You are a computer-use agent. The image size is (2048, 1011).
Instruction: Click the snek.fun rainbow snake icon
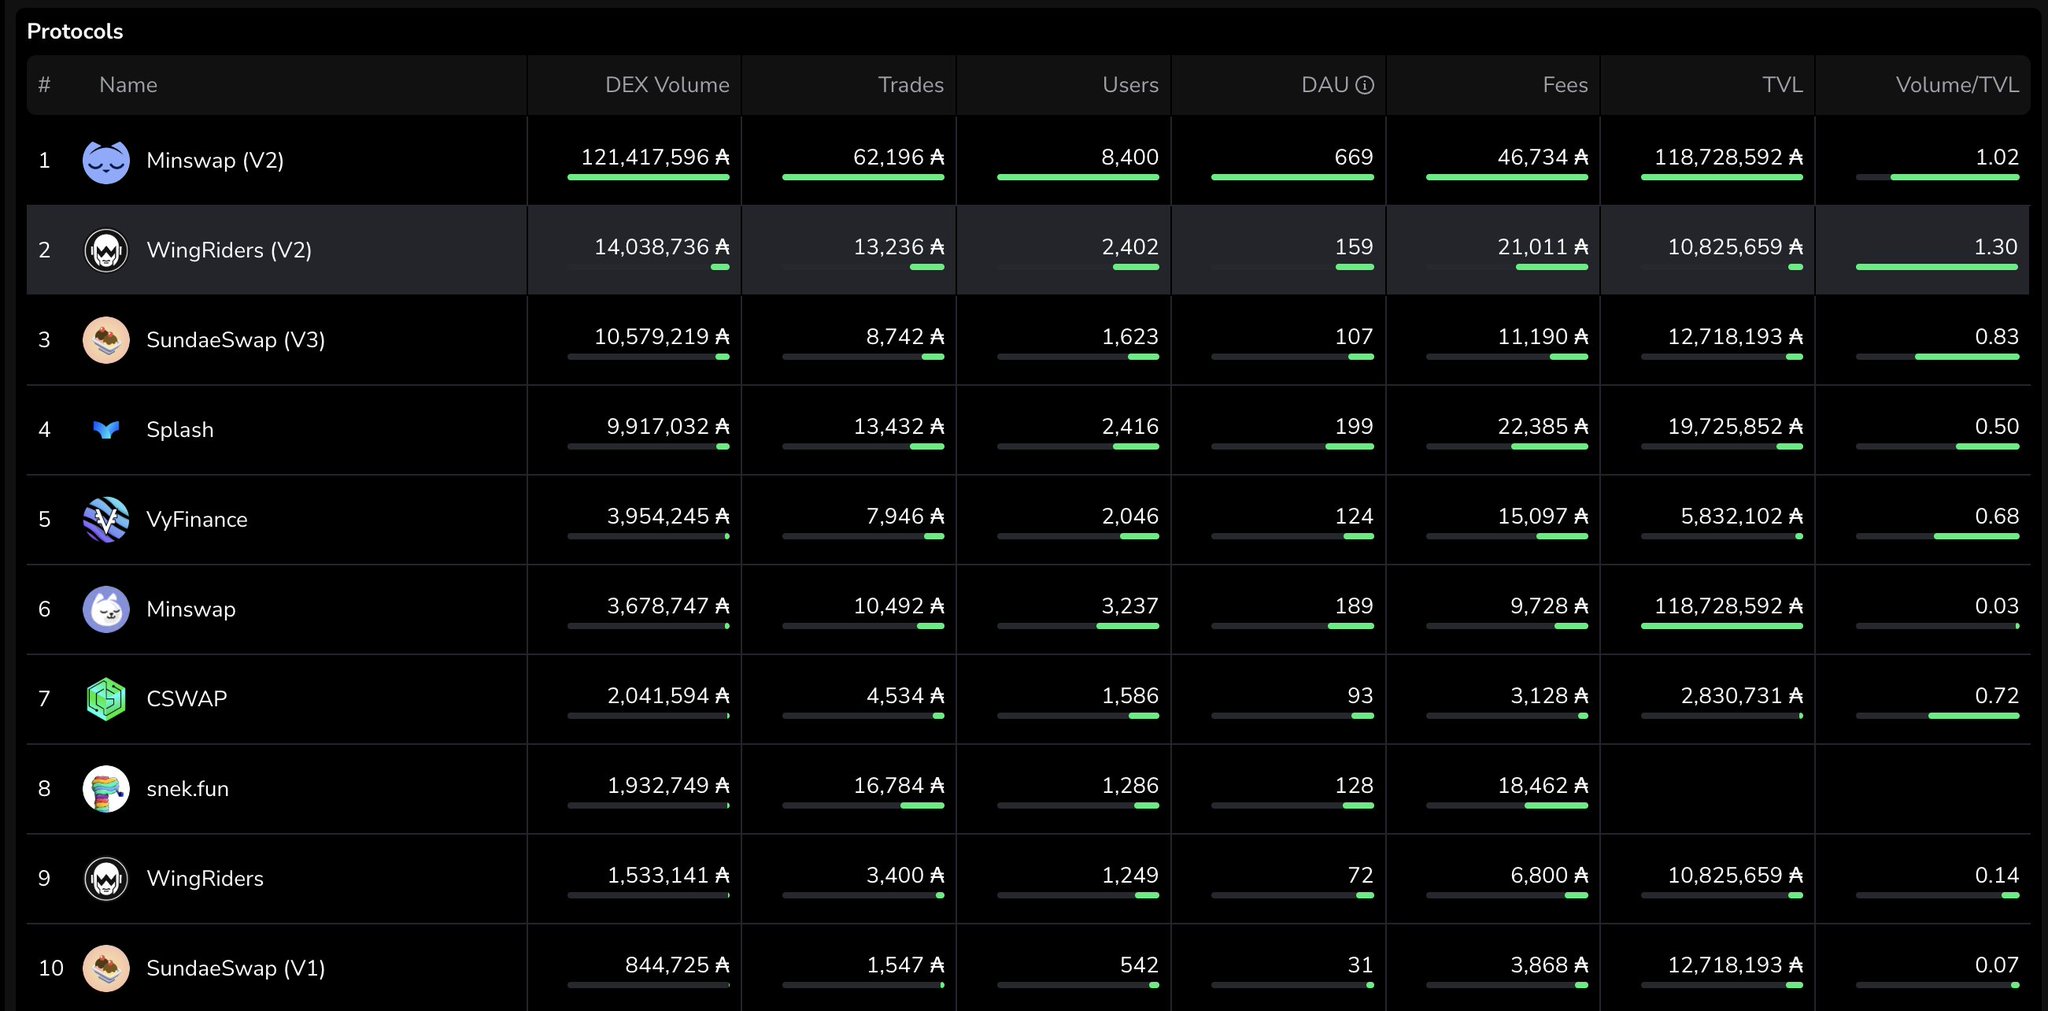106,789
